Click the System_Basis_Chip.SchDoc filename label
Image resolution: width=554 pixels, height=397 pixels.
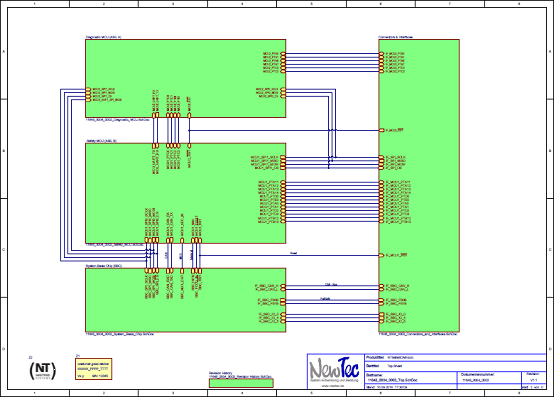(x=120, y=334)
